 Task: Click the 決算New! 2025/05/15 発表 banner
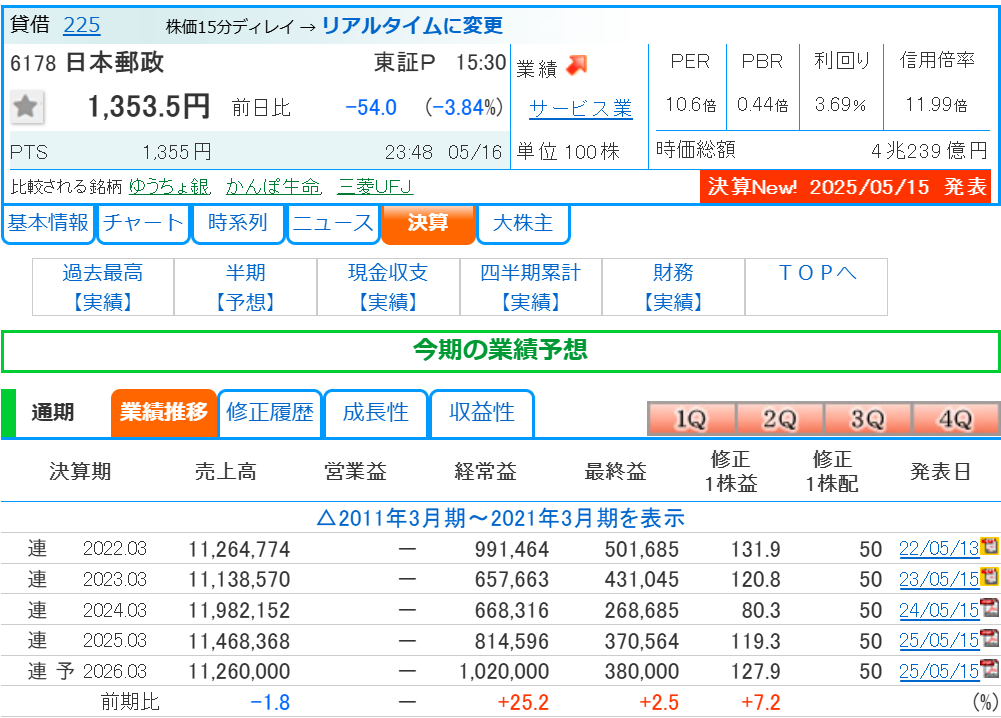coord(846,187)
